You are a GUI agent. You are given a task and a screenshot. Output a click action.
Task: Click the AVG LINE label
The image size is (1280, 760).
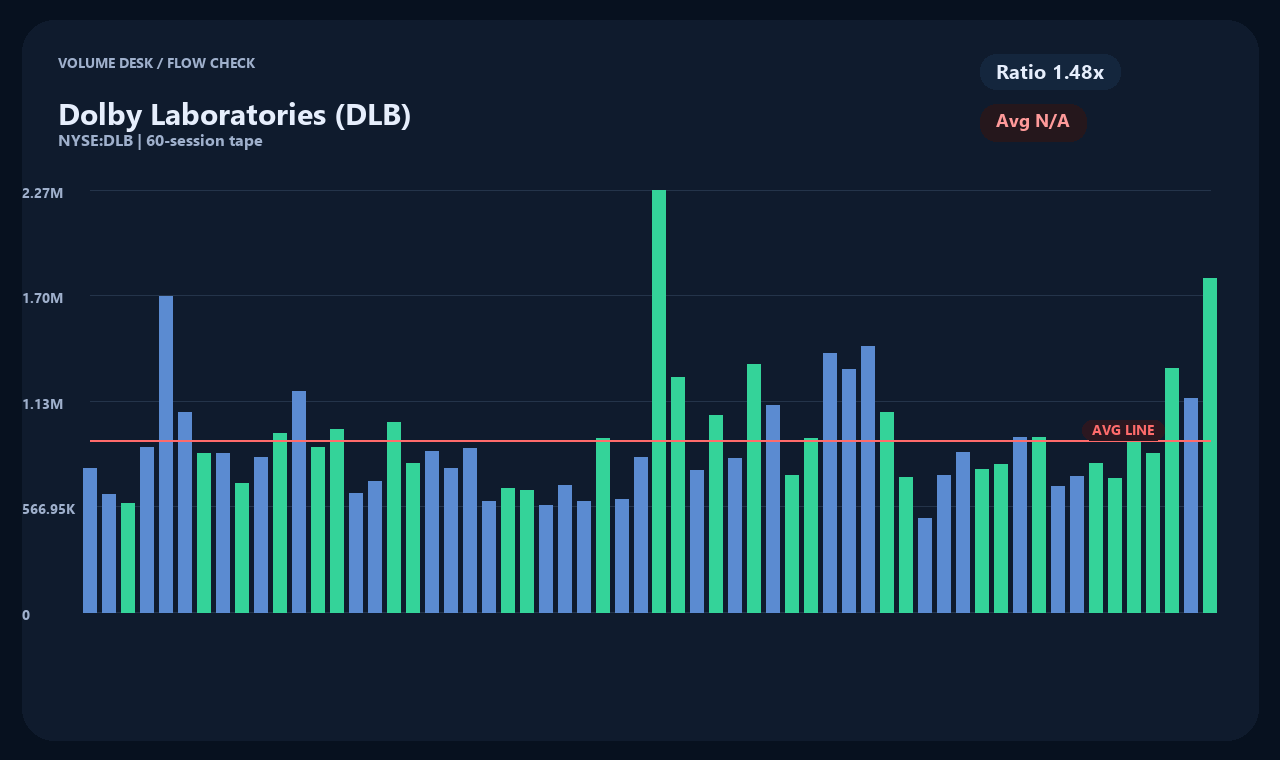1123,430
